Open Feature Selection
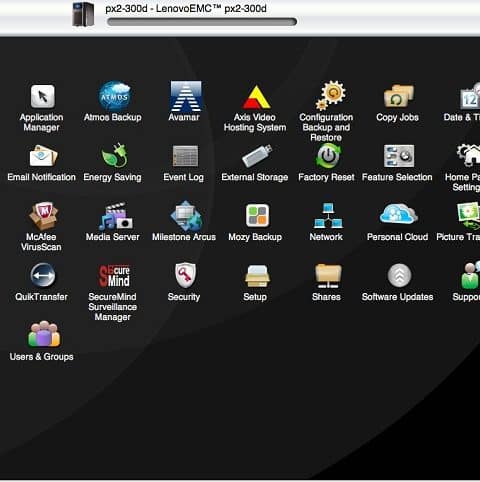Screen dimensions: 480x482 pos(399,156)
